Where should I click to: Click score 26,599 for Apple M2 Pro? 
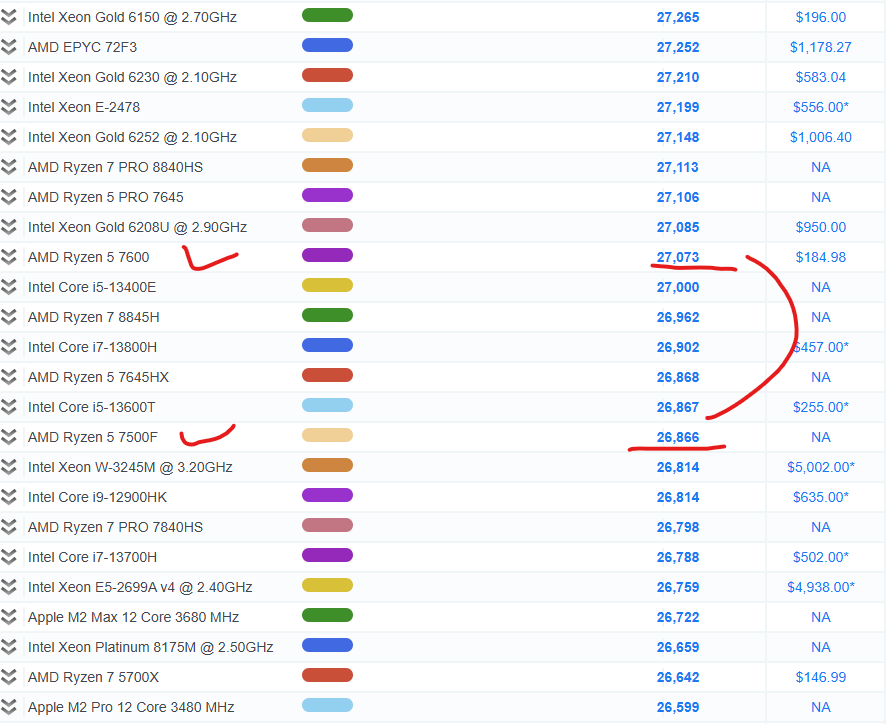677,707
